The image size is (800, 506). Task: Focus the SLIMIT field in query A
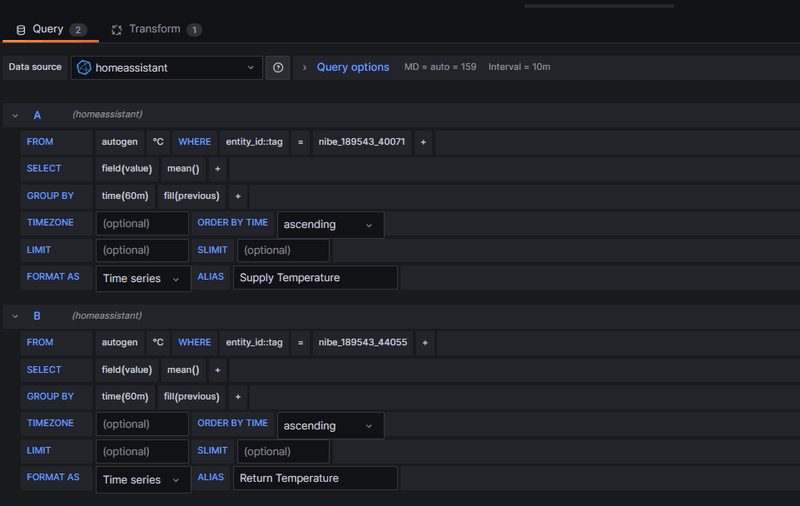tap(283, 250)
